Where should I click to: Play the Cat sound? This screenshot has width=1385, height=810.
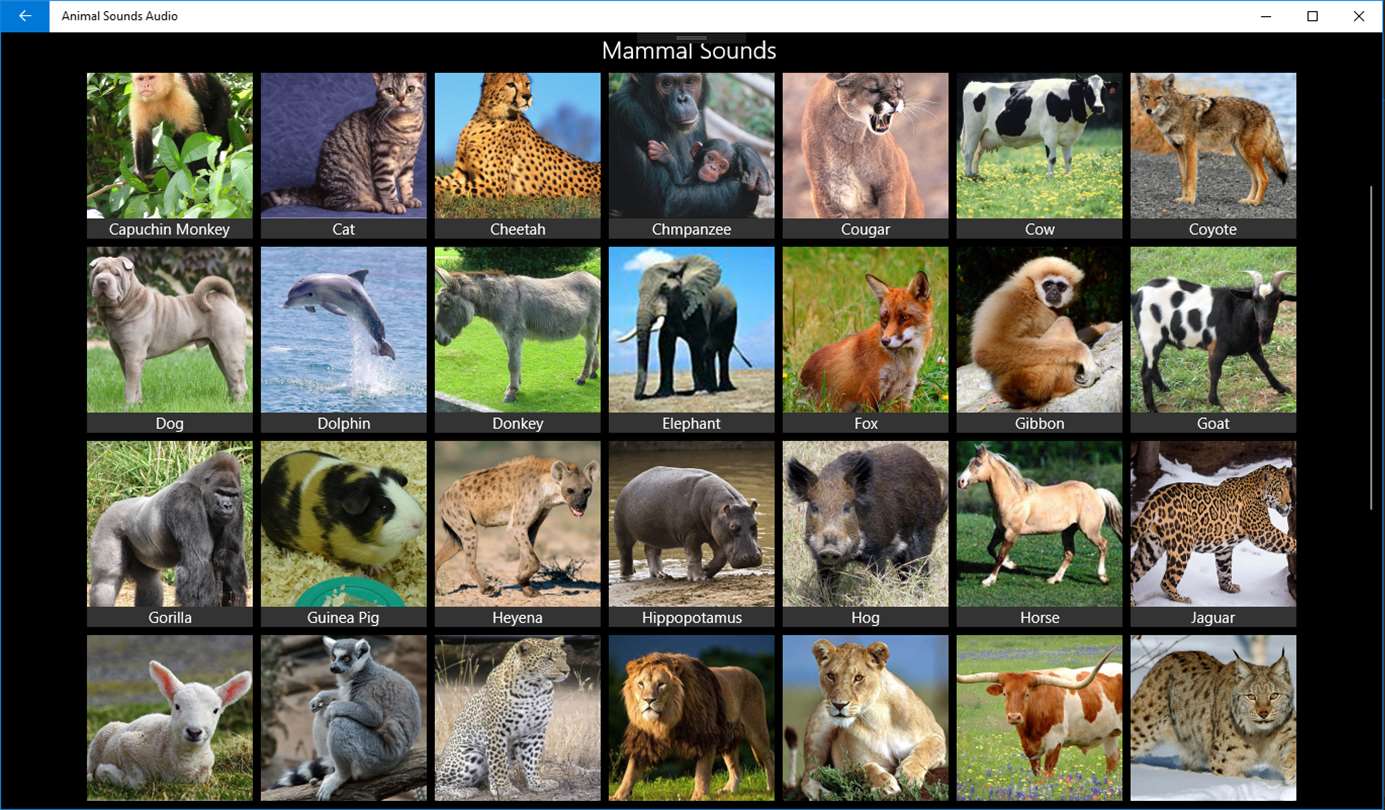click(x=344, y=156)
